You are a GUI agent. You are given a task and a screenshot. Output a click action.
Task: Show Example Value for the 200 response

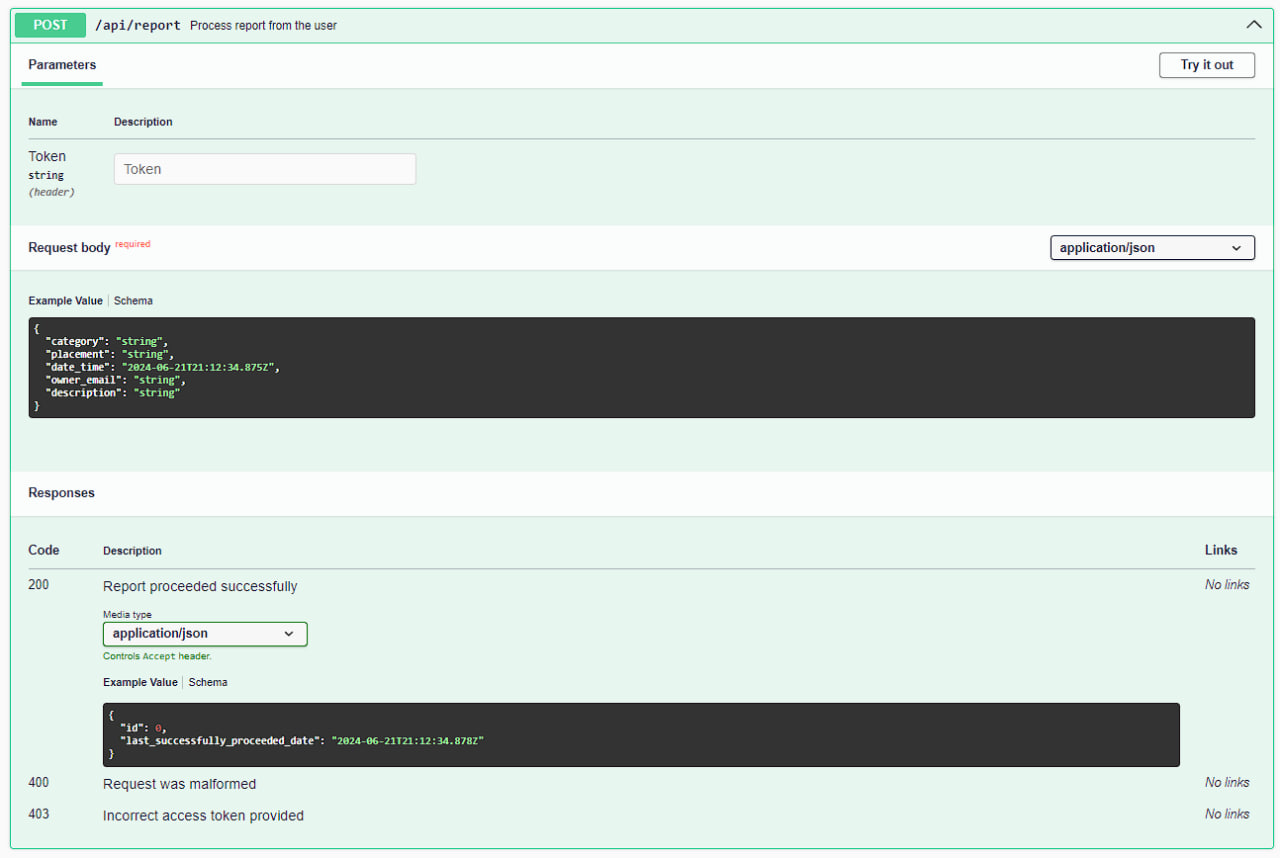[140, 683]
